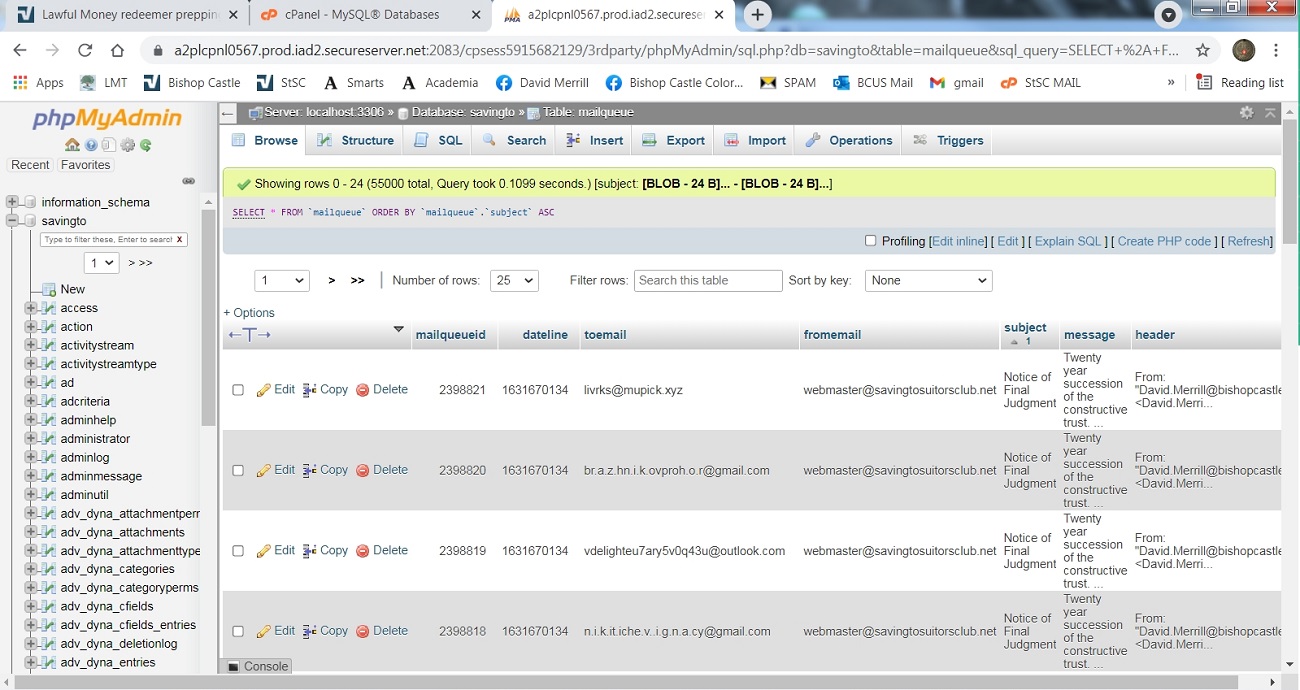The image size is (1300, 690).
Task: Click pencil Edit icon for row 2398821
Action: [x=264, y=390]
